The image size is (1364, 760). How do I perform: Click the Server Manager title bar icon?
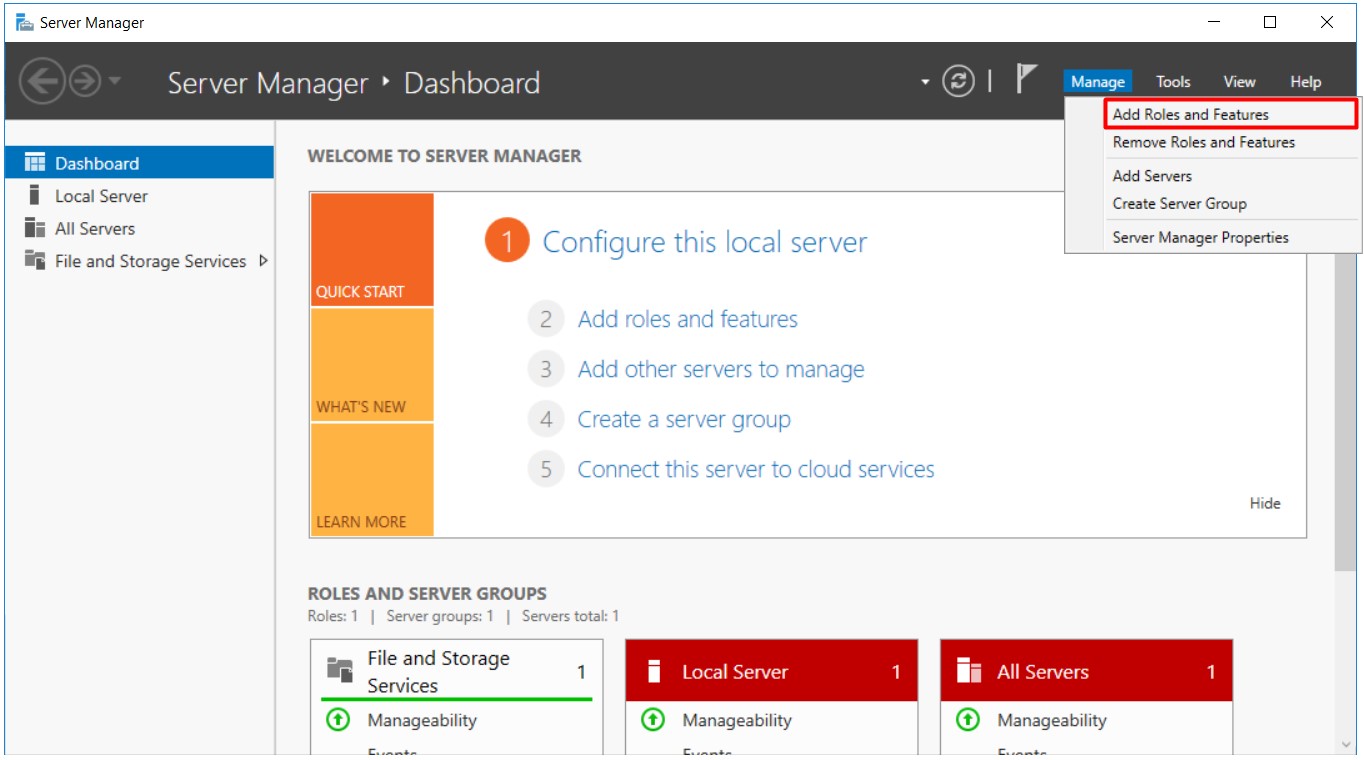24,22
